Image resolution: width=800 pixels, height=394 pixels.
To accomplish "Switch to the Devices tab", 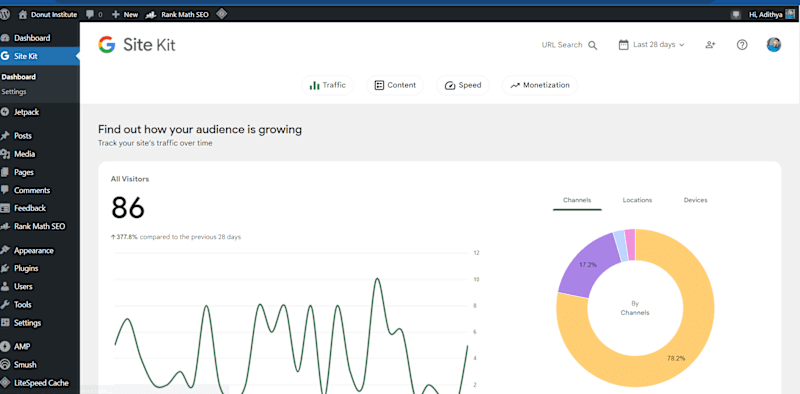I will click(695, 200).
